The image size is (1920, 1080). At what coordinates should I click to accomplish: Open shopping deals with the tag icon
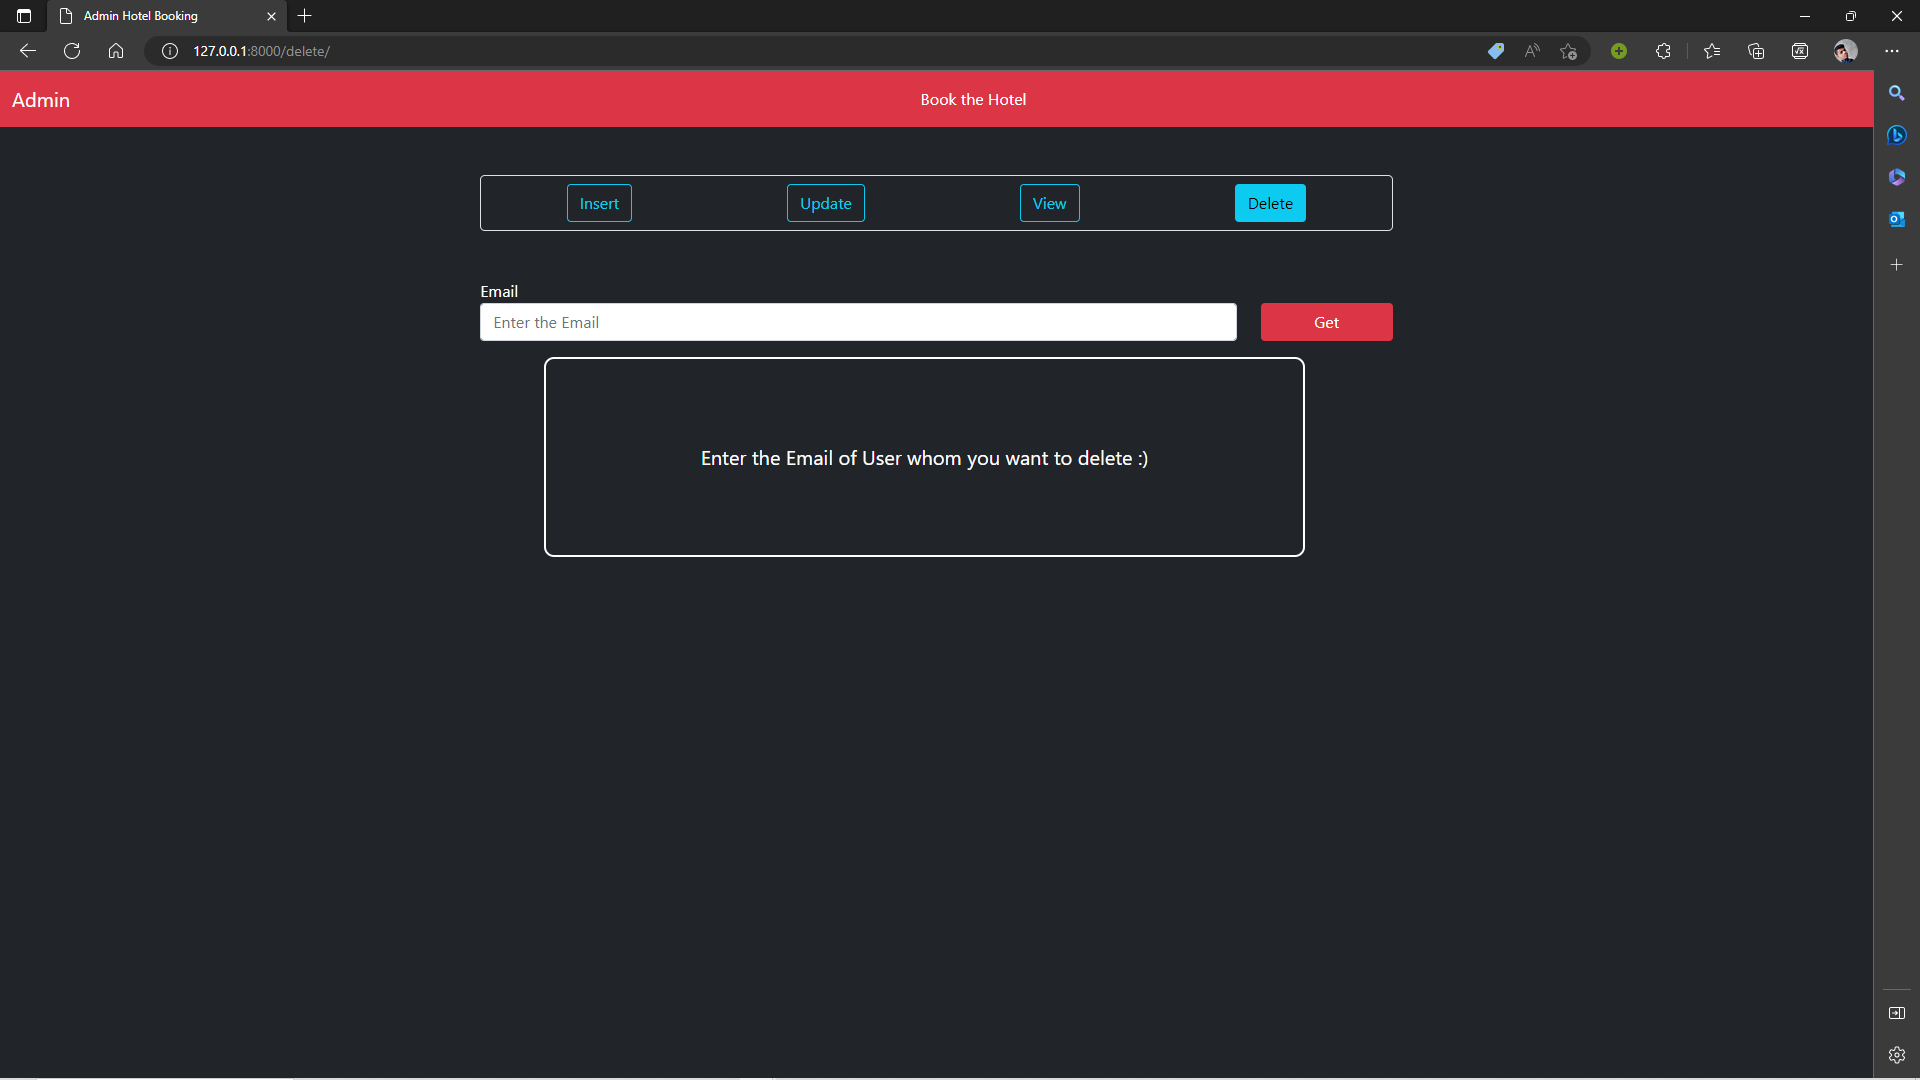(x=1497, y=50)
